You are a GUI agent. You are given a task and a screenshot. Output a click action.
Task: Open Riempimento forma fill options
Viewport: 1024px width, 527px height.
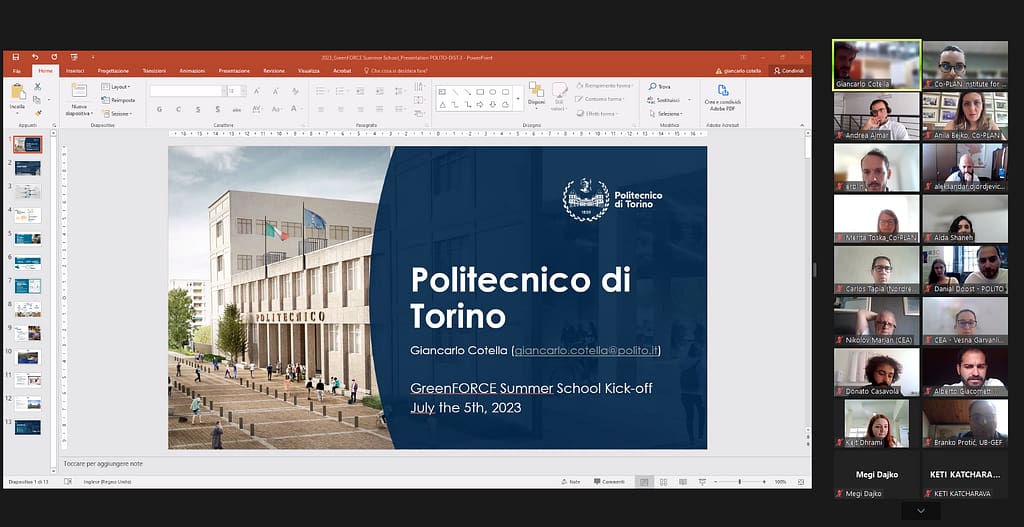click(605, 86)
